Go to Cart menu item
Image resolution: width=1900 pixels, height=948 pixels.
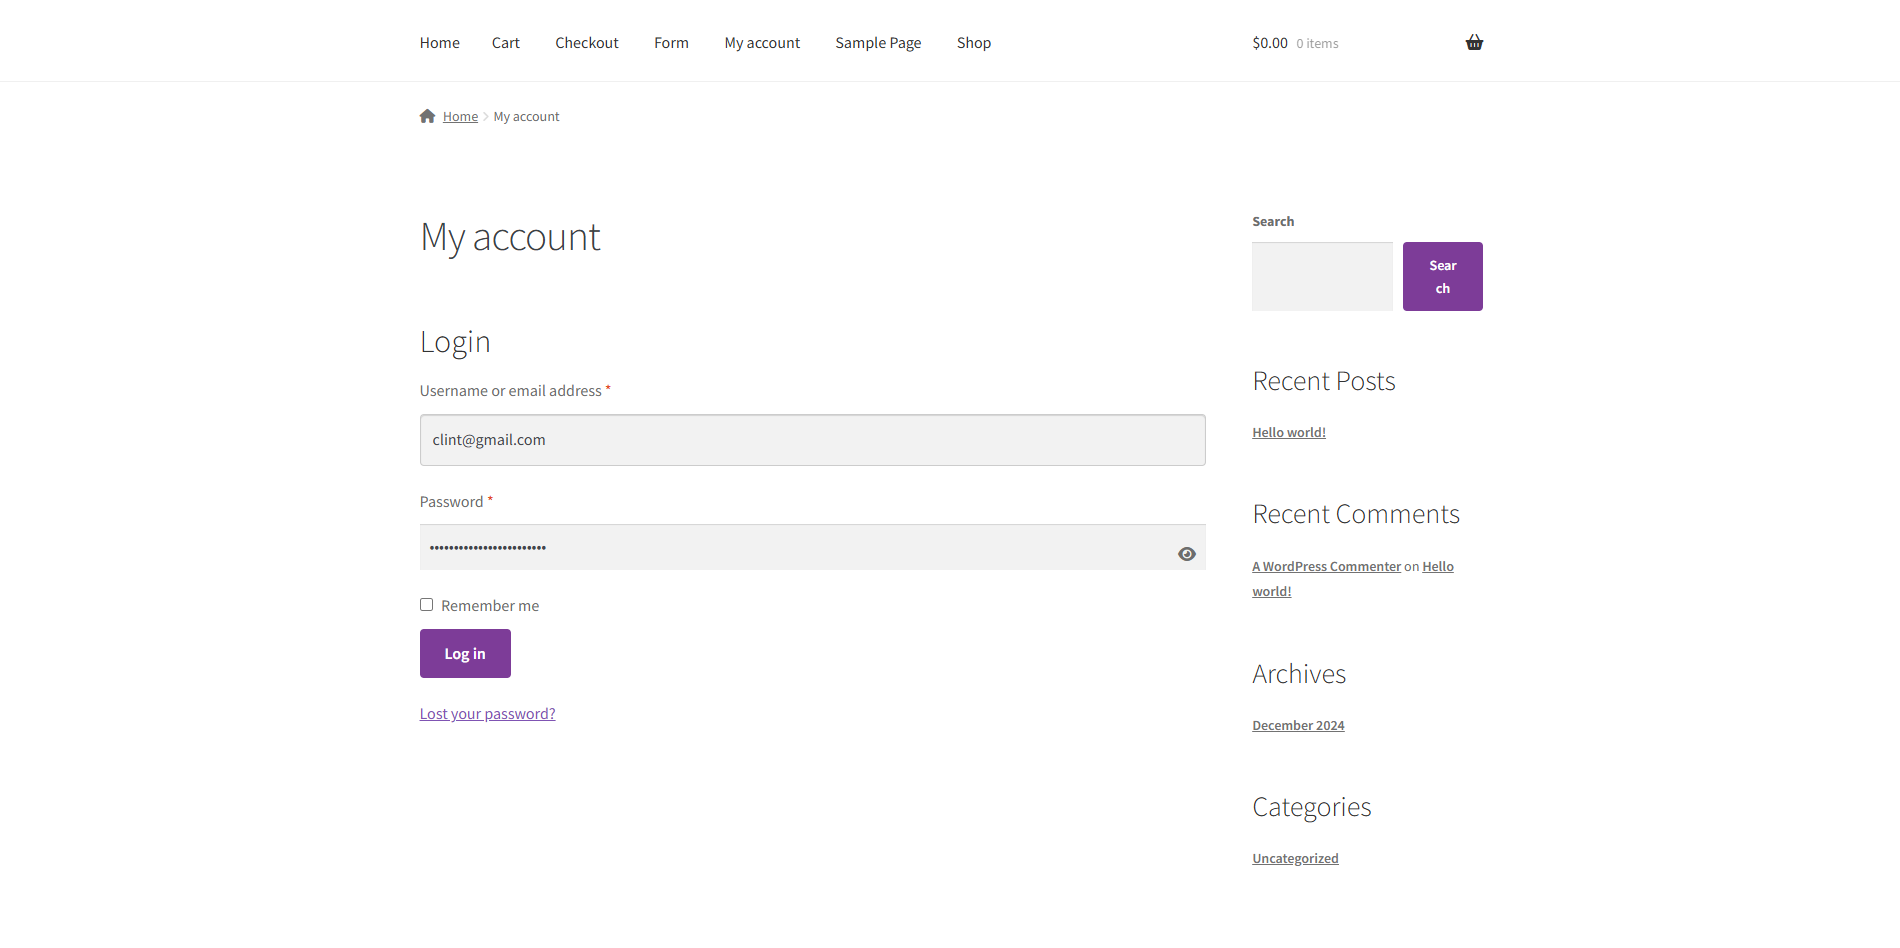pyautogui.click(x=506, y=43)
